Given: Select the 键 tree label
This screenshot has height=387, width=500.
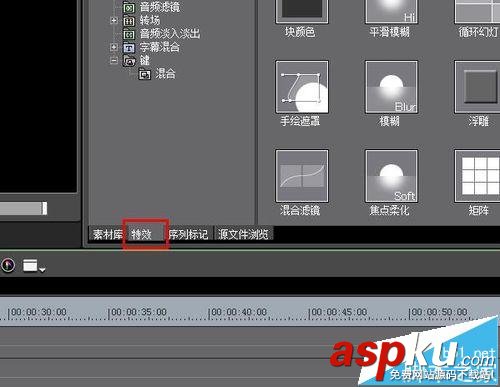Looking at the screenshot, I should (x=145, y=60).
